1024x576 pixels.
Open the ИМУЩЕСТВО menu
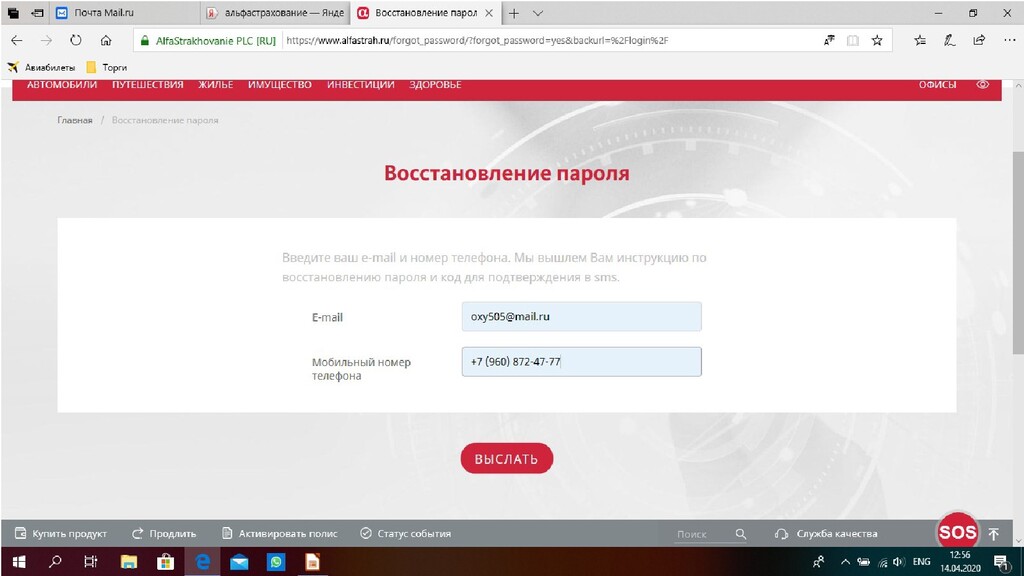click(280, 85)
